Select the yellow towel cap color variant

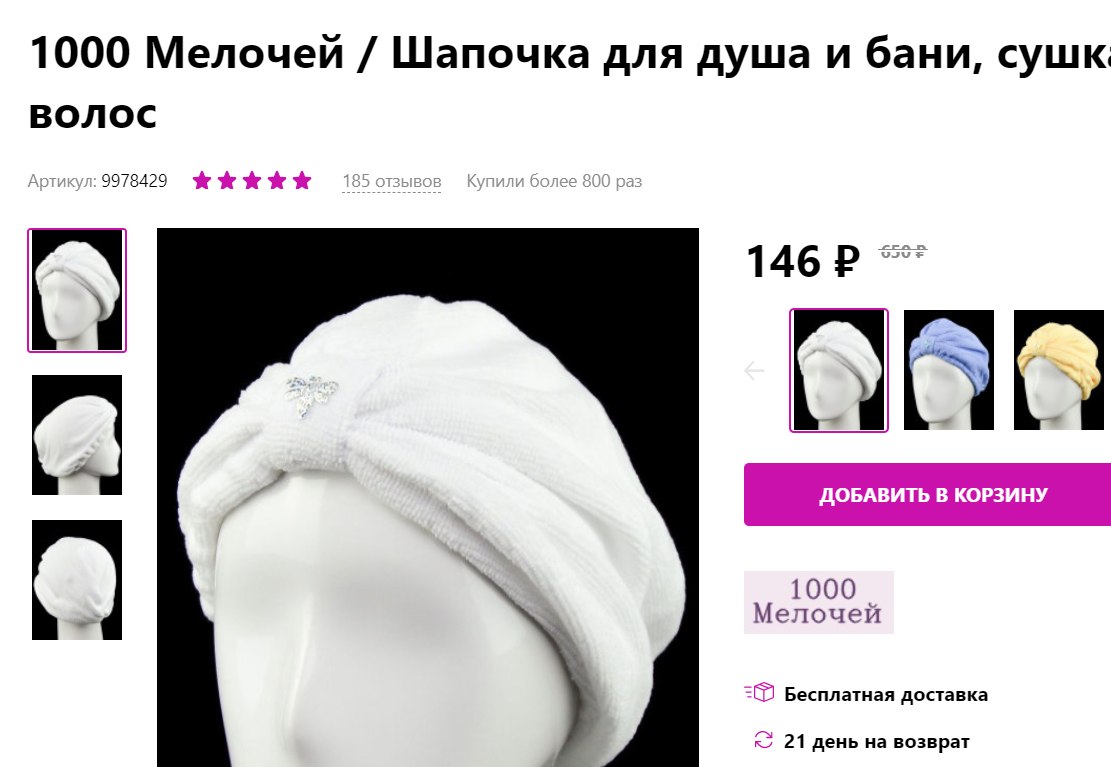coord(1059,370)
